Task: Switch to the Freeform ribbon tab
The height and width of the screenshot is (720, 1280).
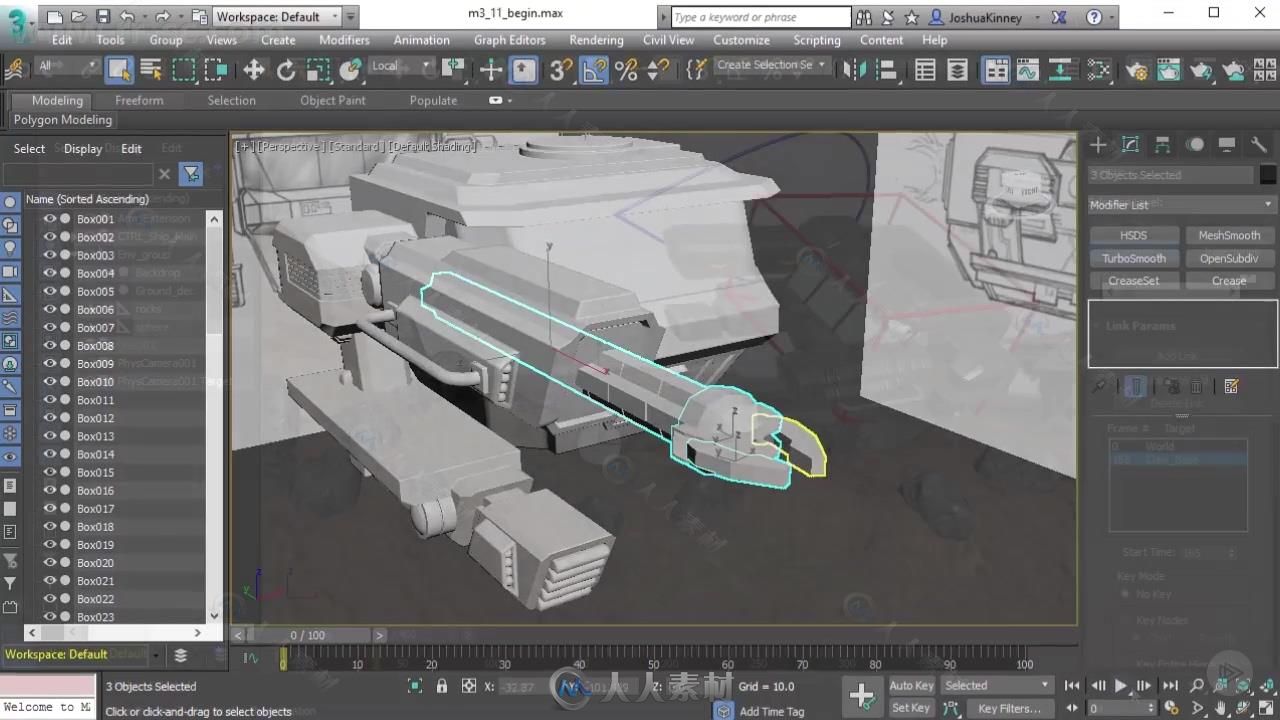Action: click(139, 100)
